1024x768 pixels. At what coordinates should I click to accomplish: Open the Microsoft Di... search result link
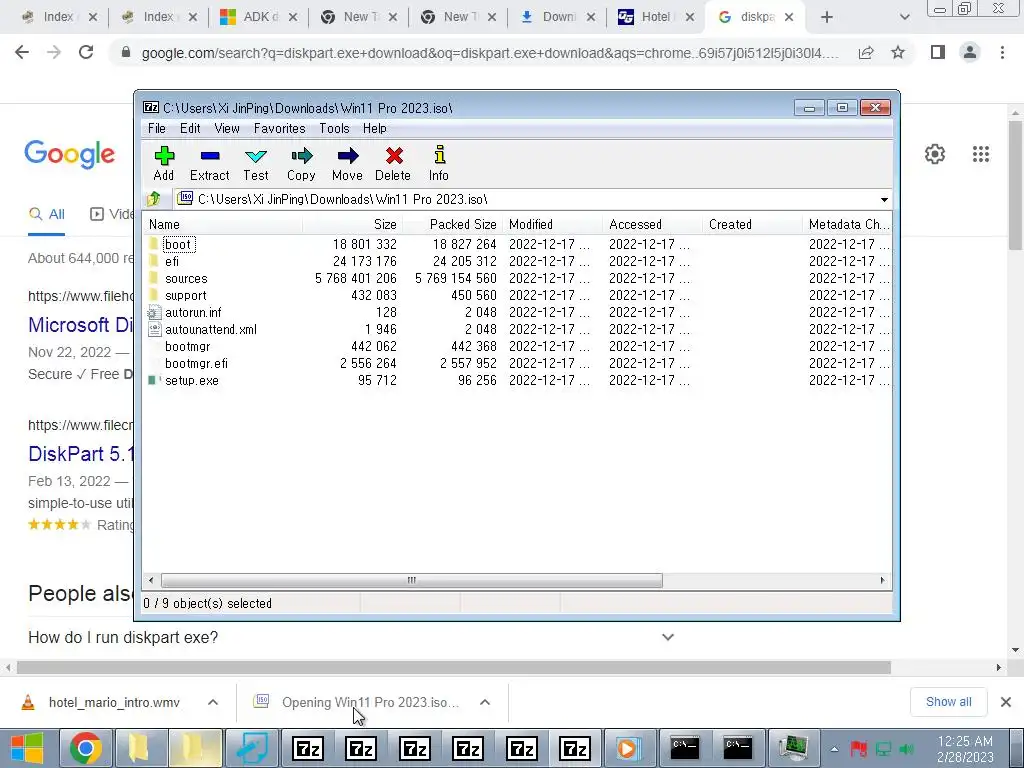80,325
